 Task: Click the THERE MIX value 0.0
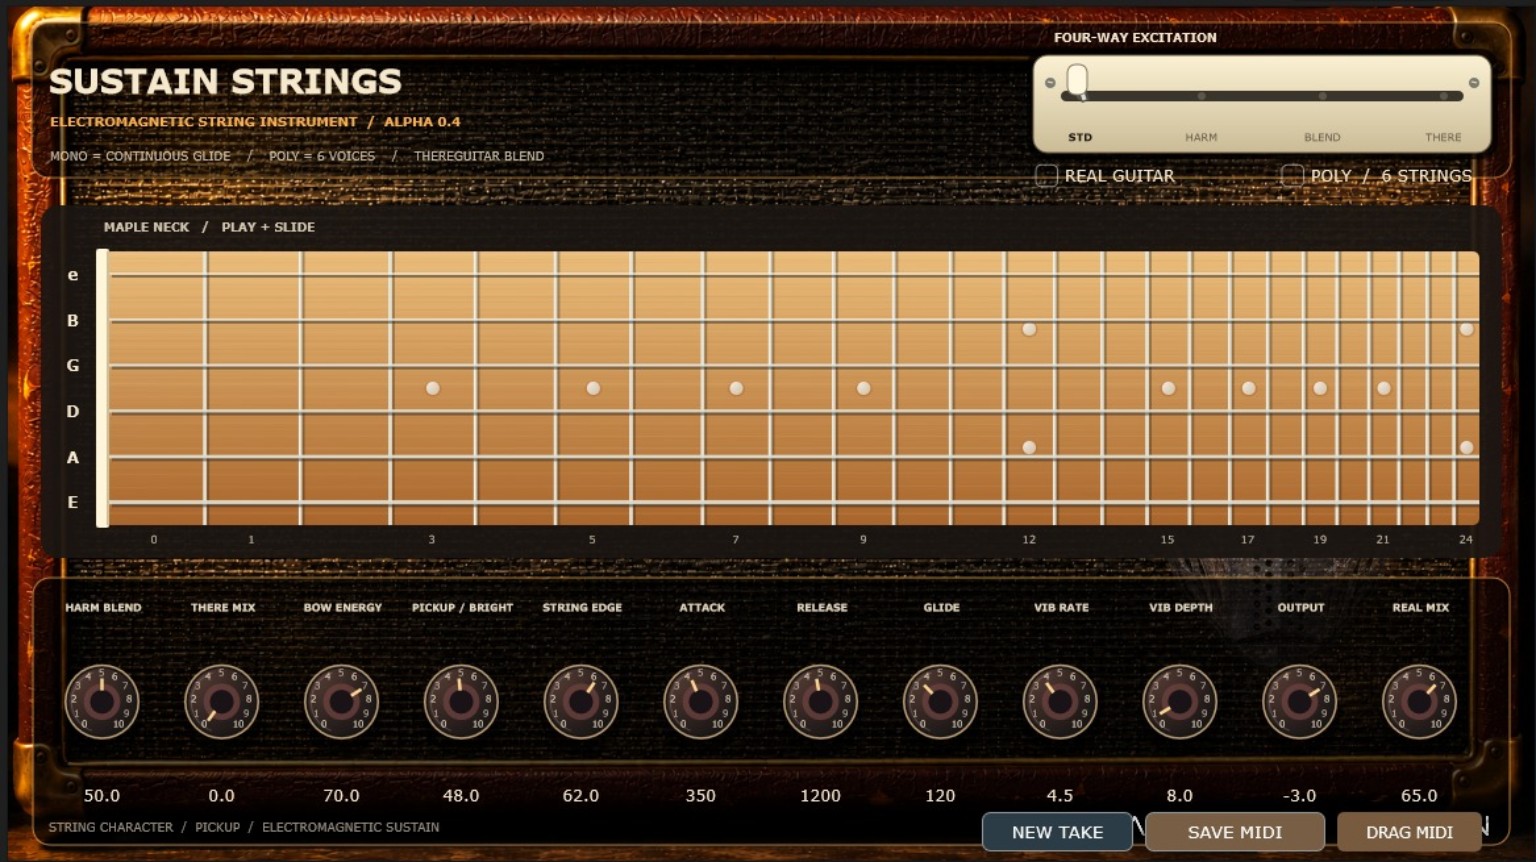[x=222, y=796]
